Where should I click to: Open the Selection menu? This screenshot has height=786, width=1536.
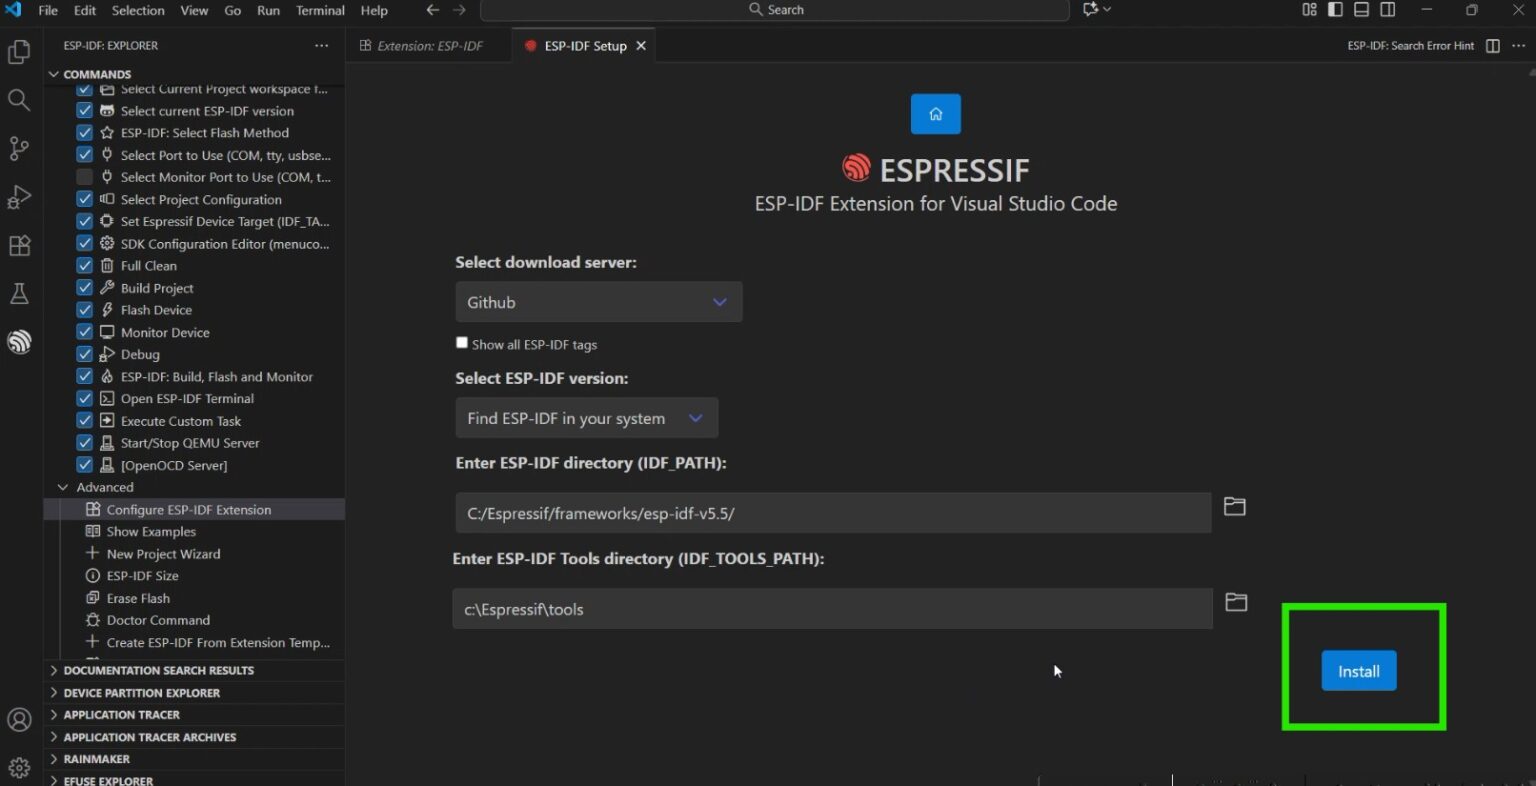tap(138, 10)
